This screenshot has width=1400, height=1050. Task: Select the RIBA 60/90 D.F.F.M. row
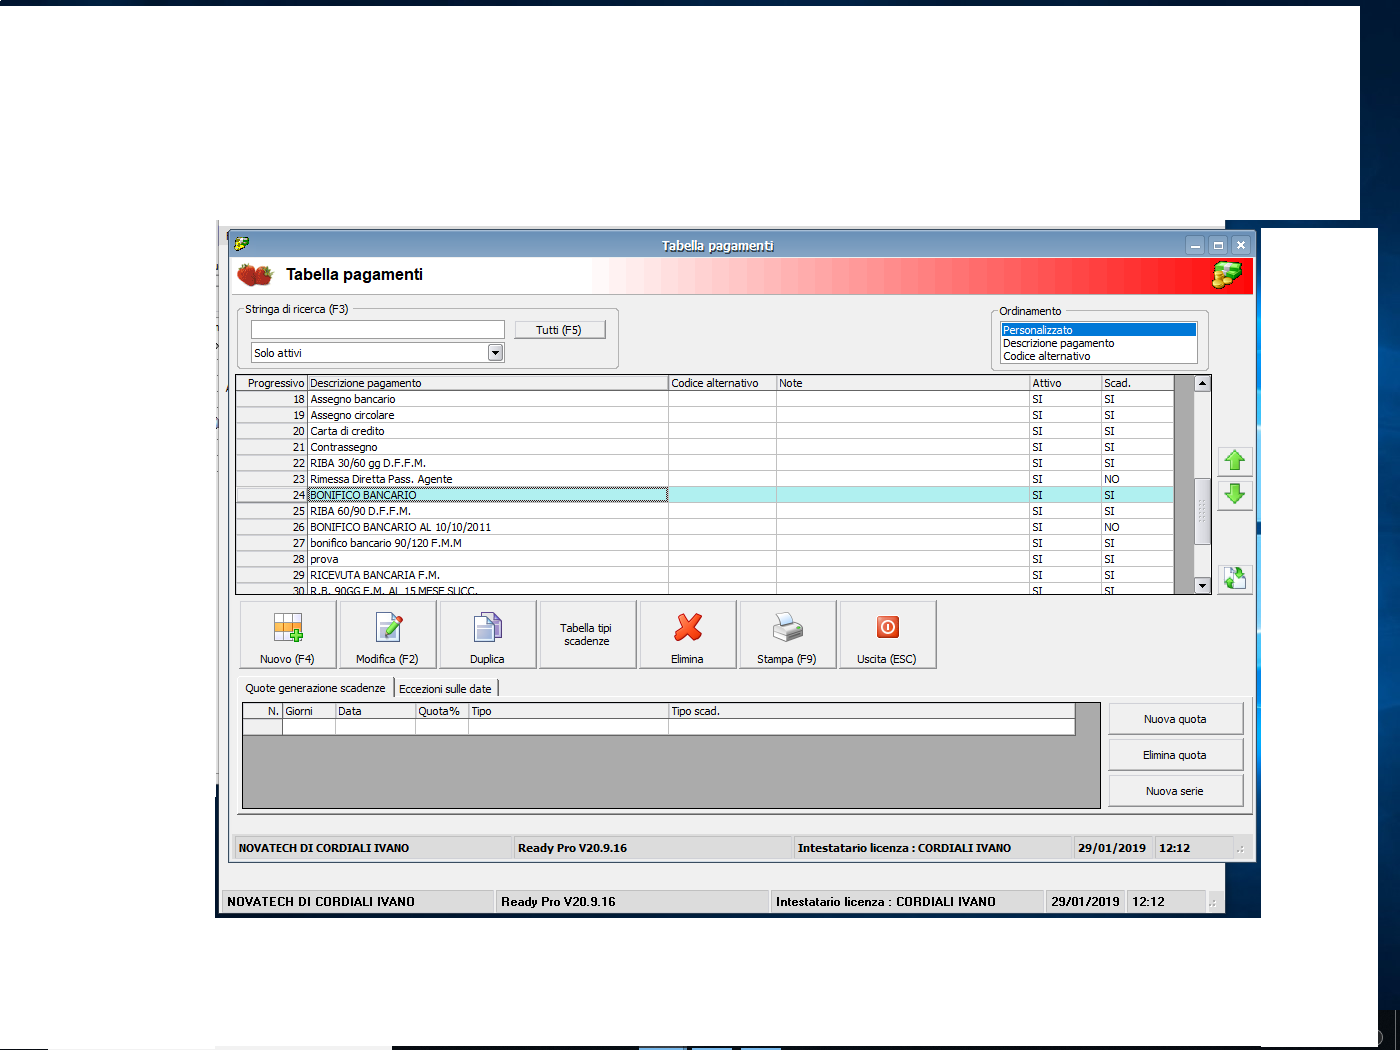pyautogui.click(x=705, y=511)
